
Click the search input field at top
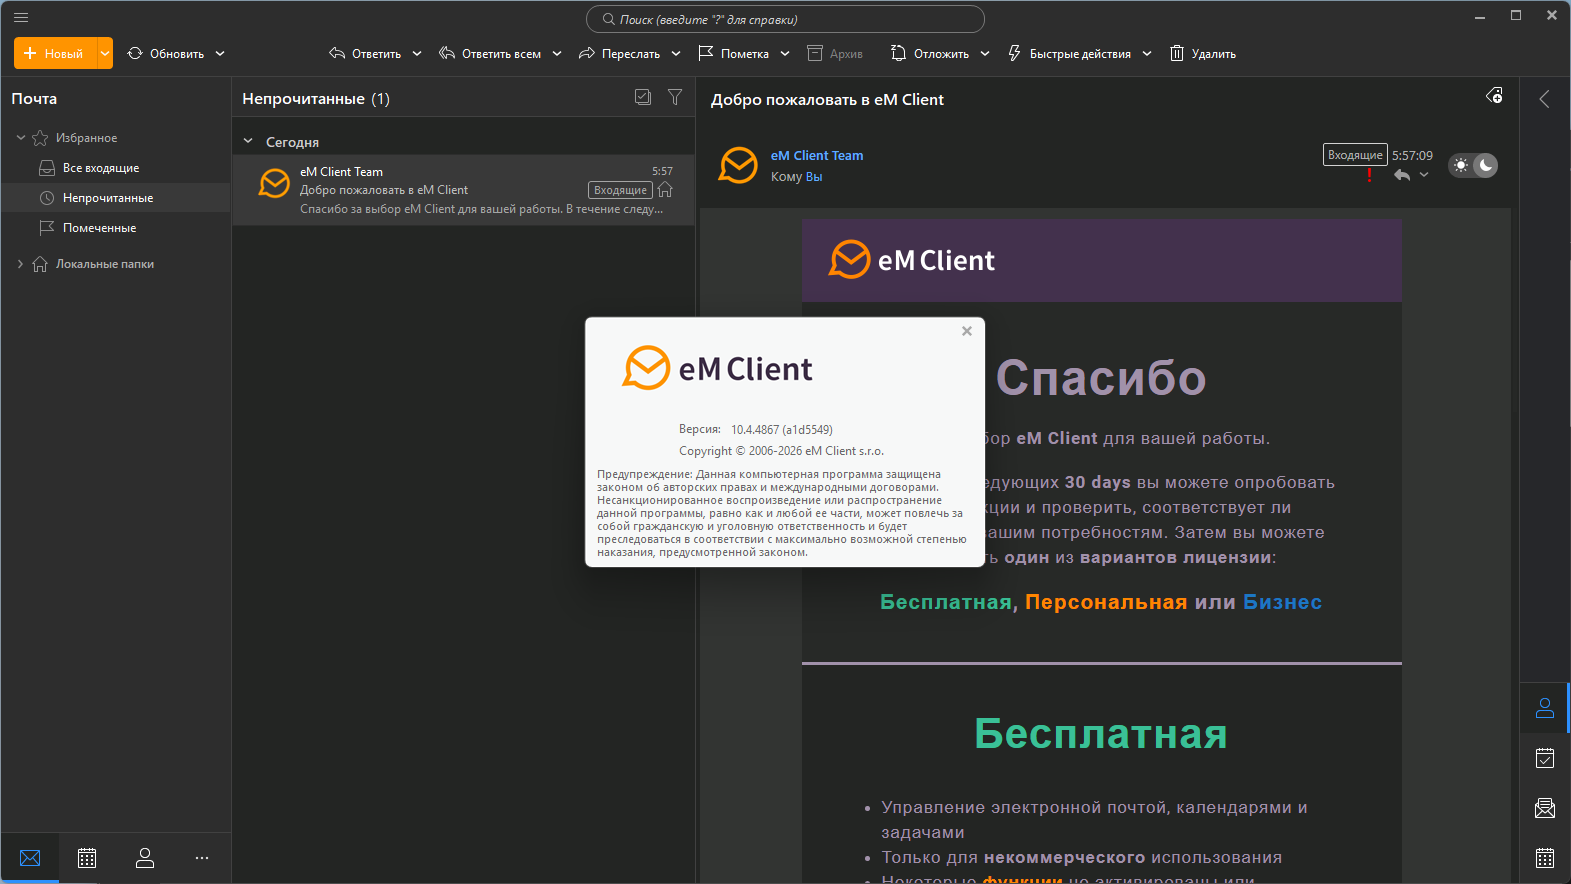[x=785, y=19]
